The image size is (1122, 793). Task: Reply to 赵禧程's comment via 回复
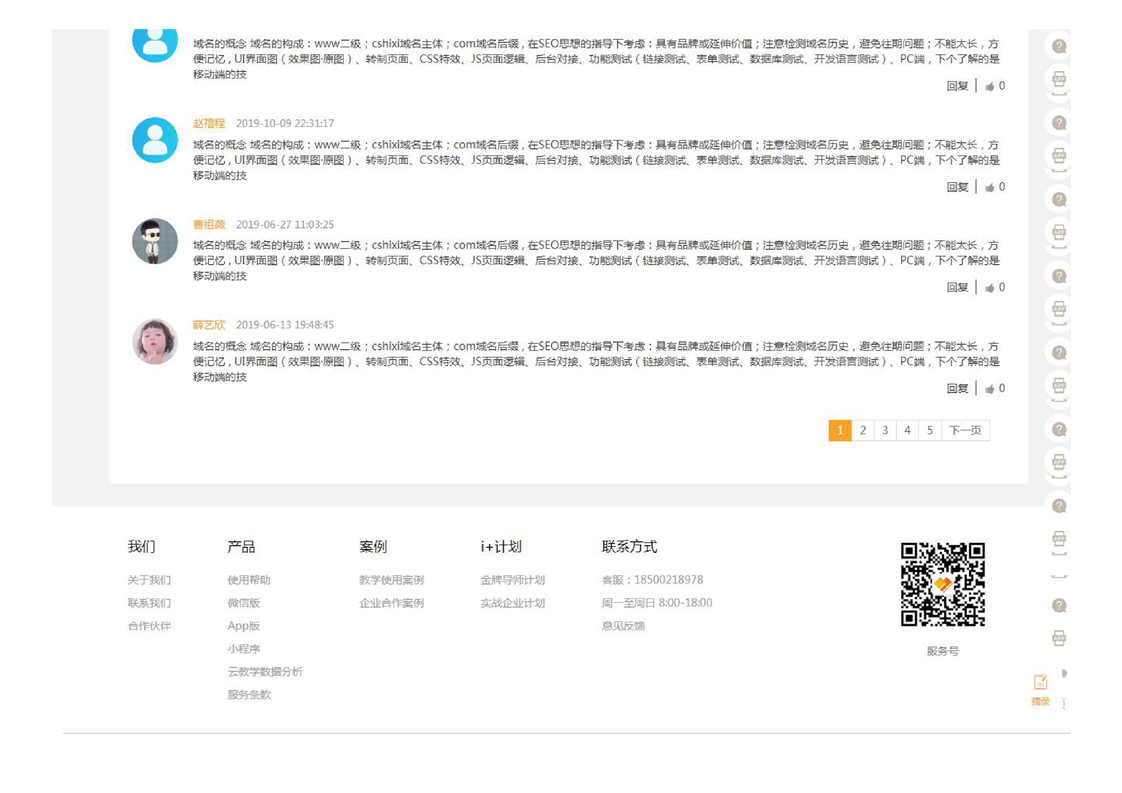[x=957, y=188]
